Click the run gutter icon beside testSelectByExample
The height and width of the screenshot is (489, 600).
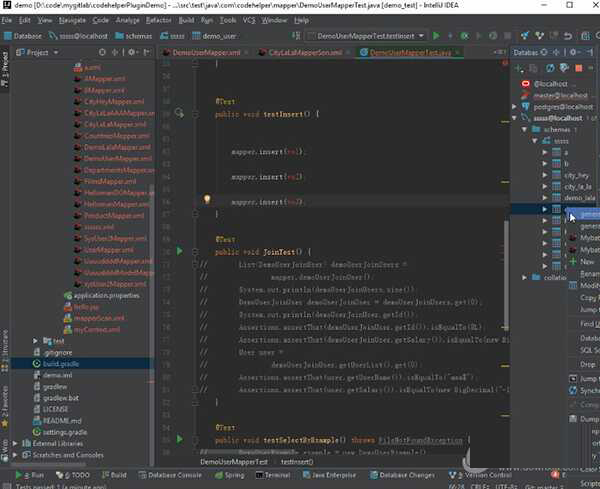pyautogui.click(x=180, y=440)
